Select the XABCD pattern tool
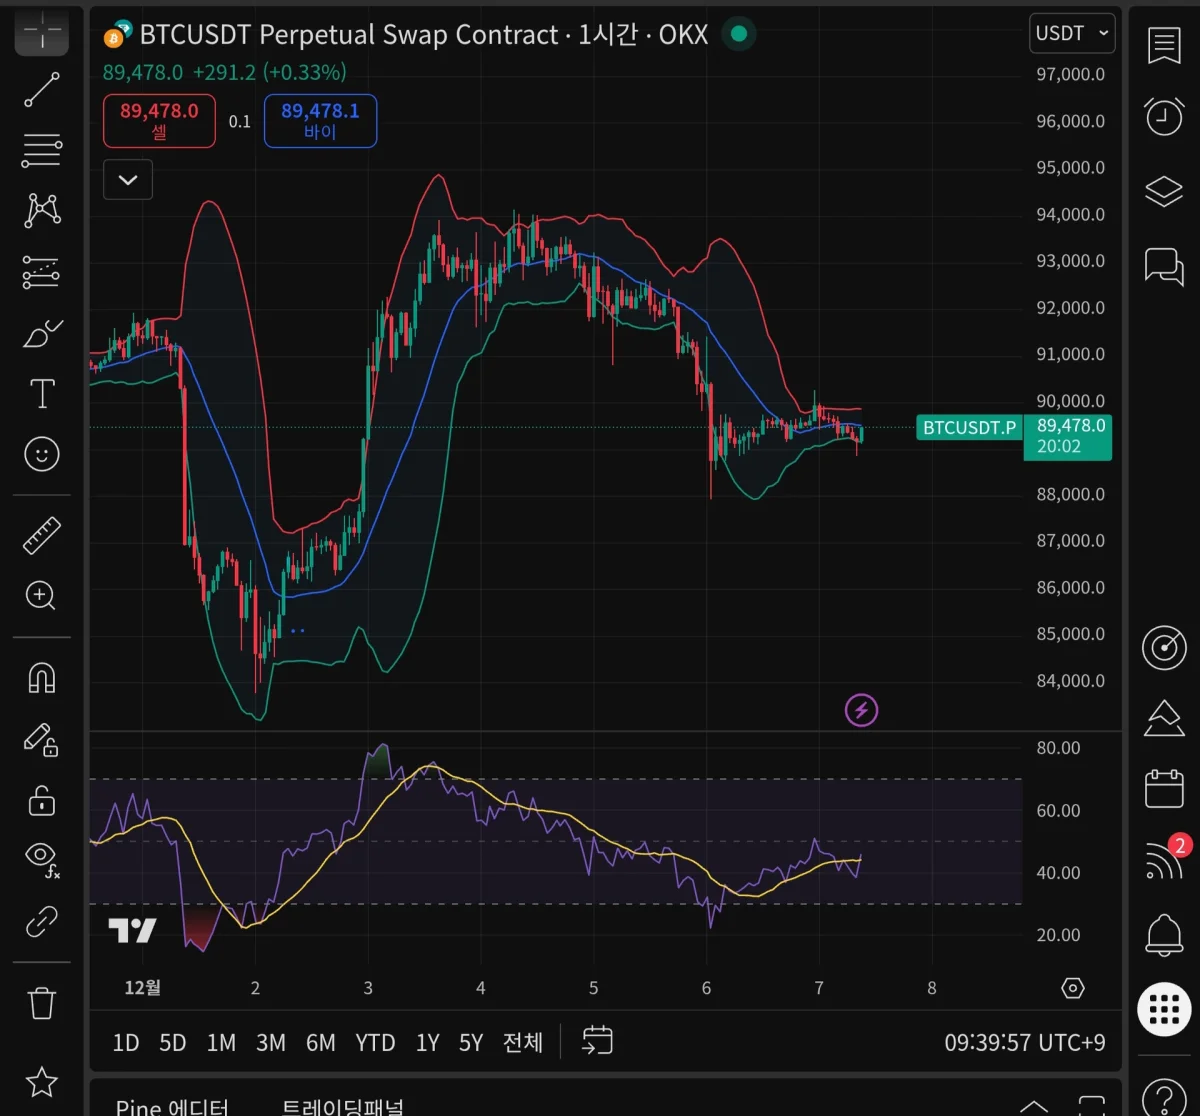This screenshot has width=1200, height=1116. pyautogui.click(x=42, y=210)
